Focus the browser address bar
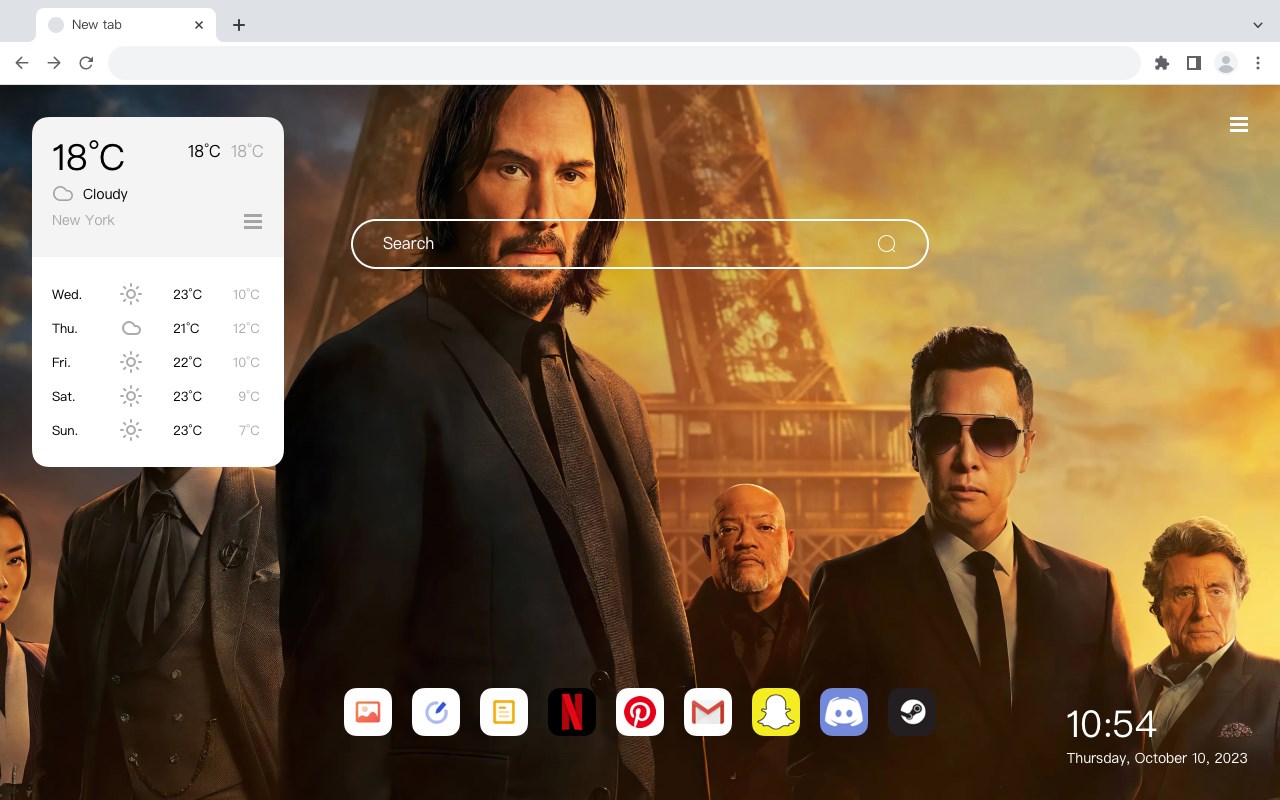 click(624, 63)
